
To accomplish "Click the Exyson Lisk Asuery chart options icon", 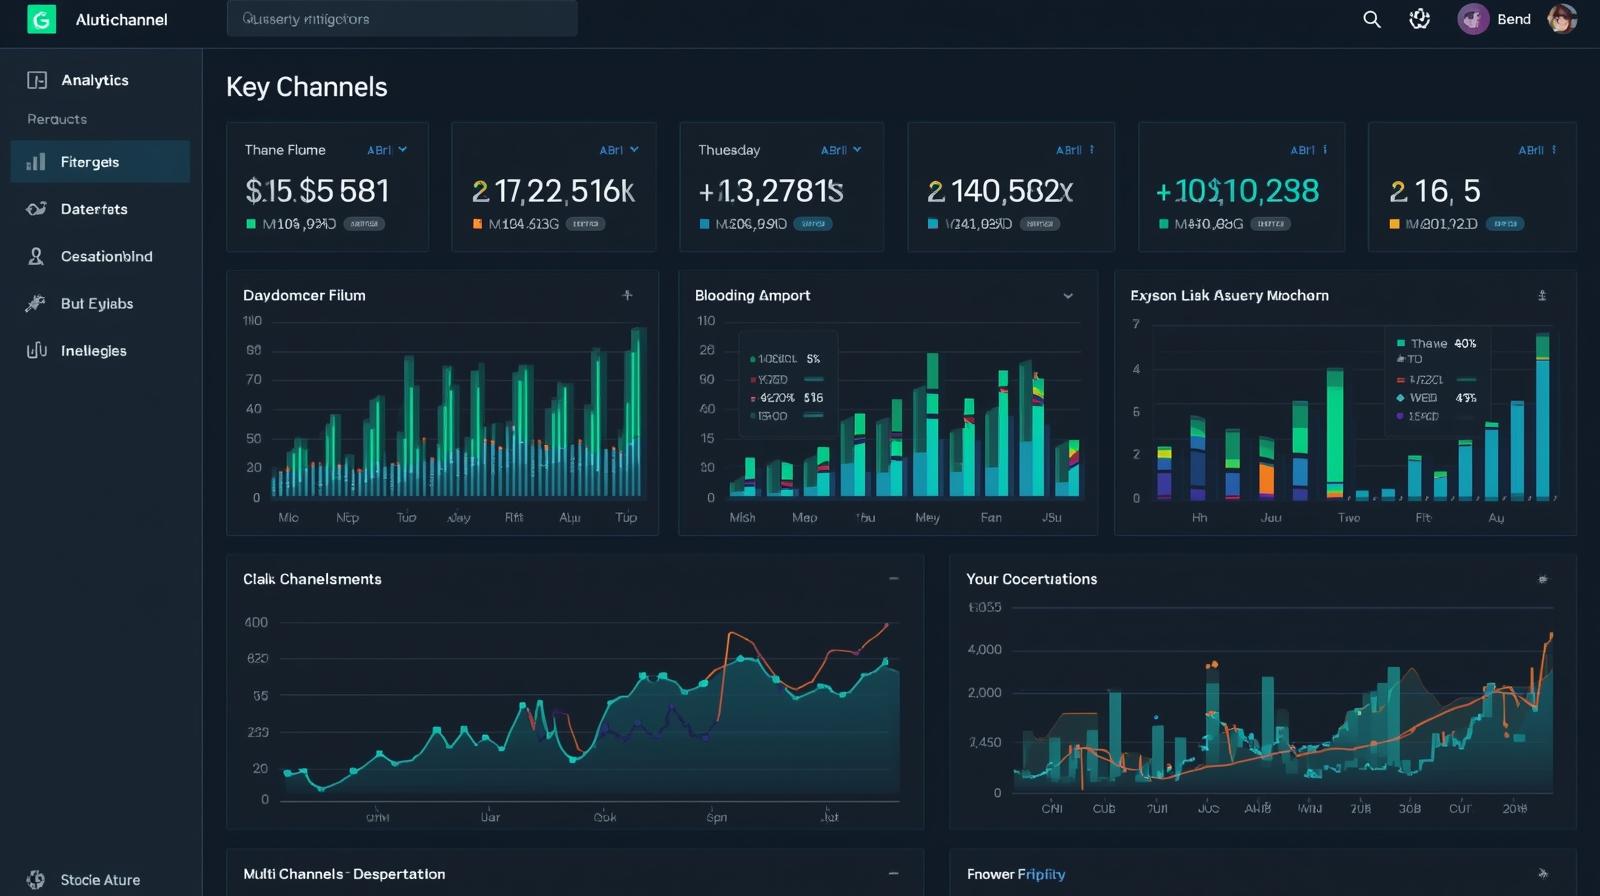I will tap(1541, 295).
